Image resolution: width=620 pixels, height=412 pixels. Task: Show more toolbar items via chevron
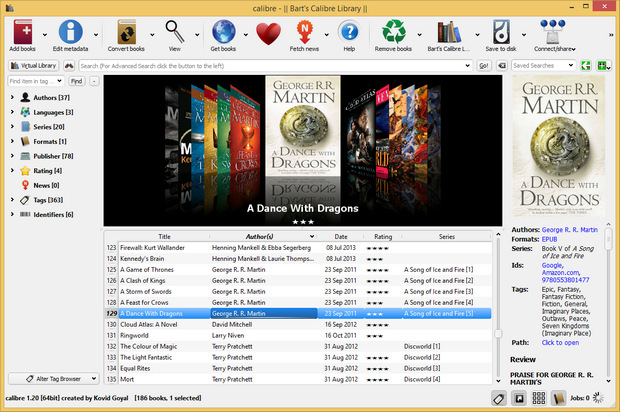[611, 35]
